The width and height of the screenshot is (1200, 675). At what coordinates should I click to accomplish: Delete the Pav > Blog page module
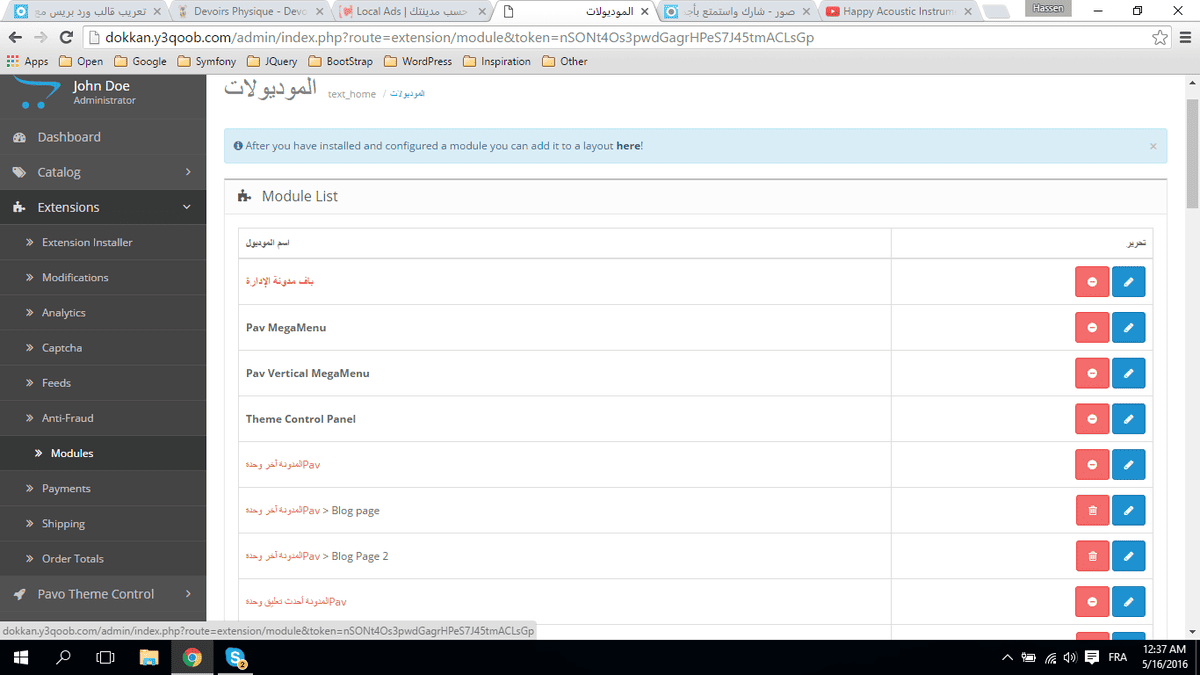coord(1092,510)
